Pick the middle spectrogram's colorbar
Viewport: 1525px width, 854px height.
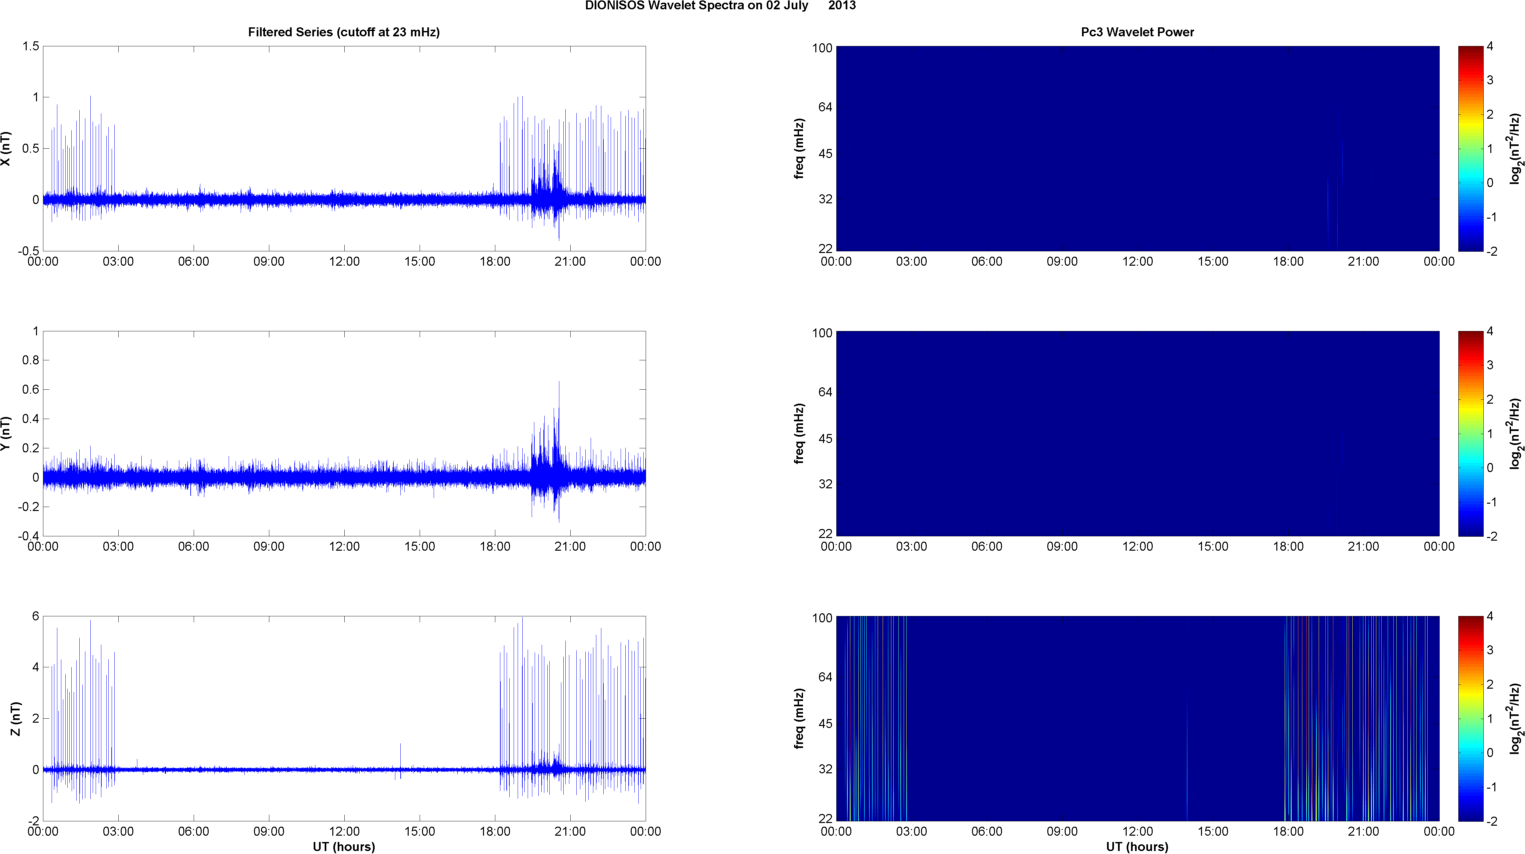[1470, 434]
